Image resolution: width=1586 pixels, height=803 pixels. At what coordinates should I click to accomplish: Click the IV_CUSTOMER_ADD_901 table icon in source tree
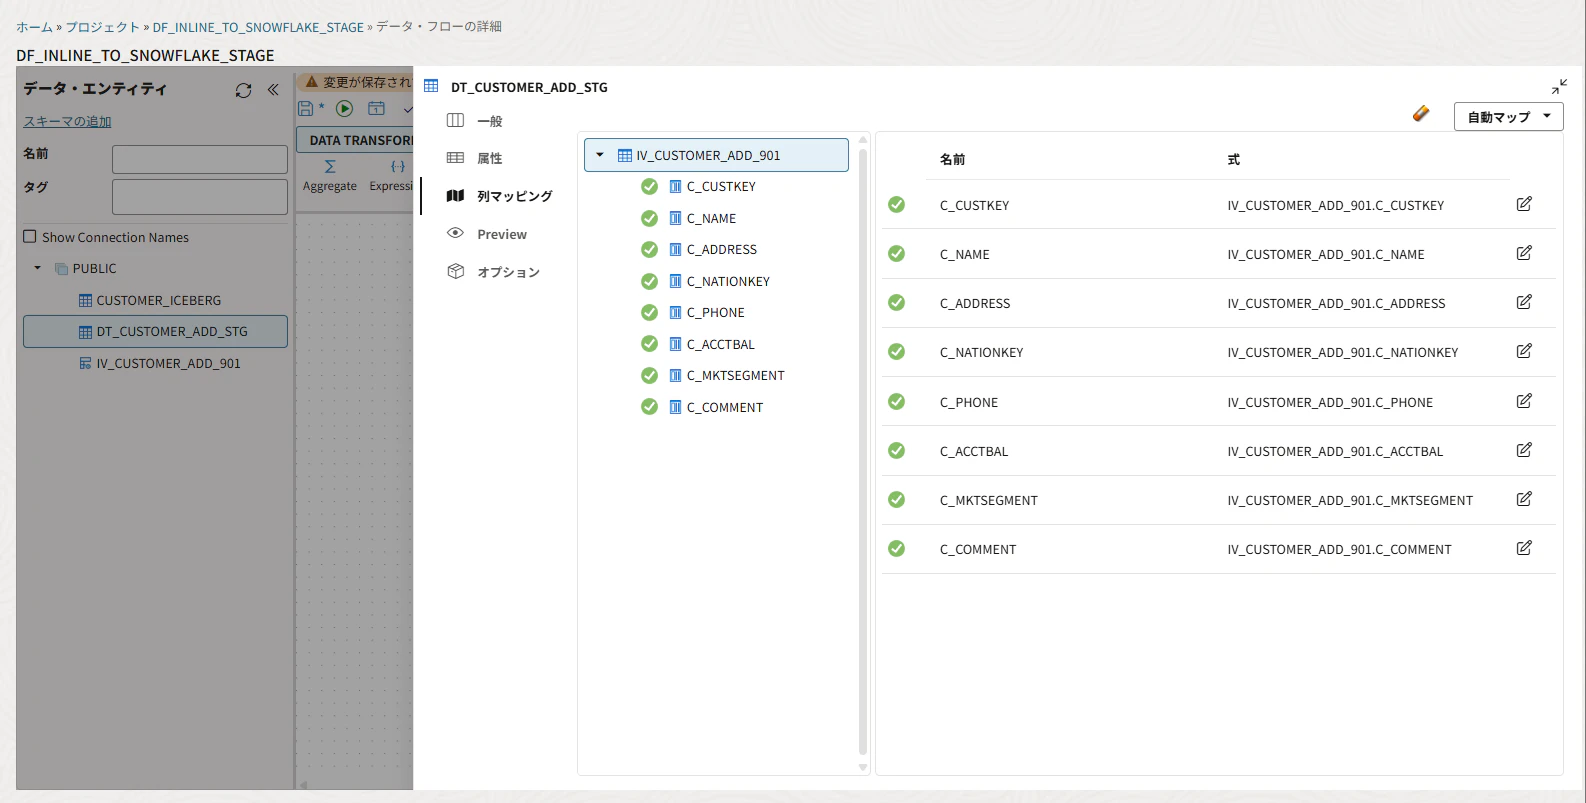[625, 155]
